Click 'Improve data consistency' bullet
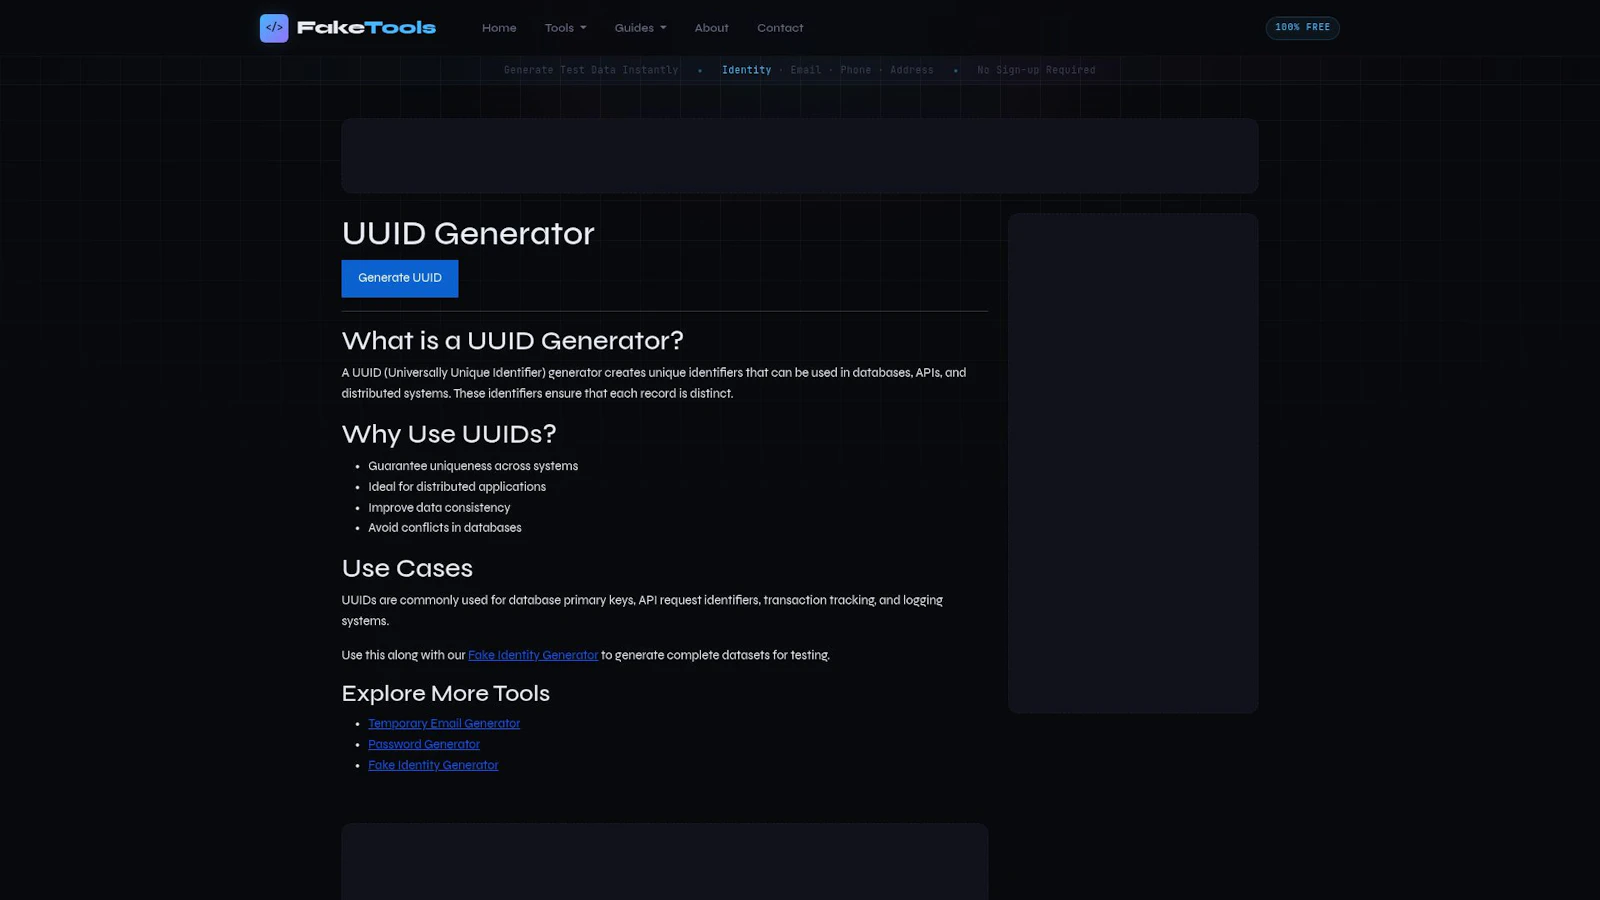The image size is (1600, 900). pyautogui.click(x=439, y=508)
